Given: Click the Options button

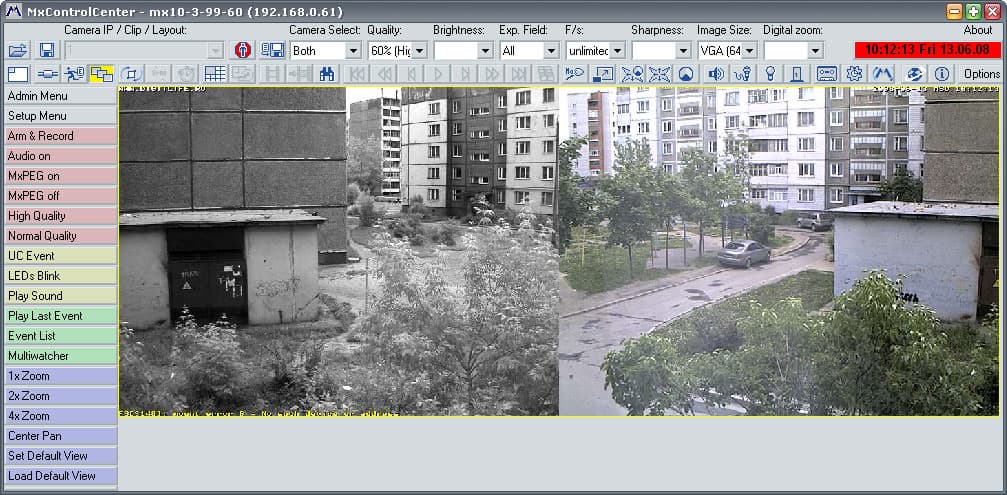Looking at the screenshot, I should point(981,74).
